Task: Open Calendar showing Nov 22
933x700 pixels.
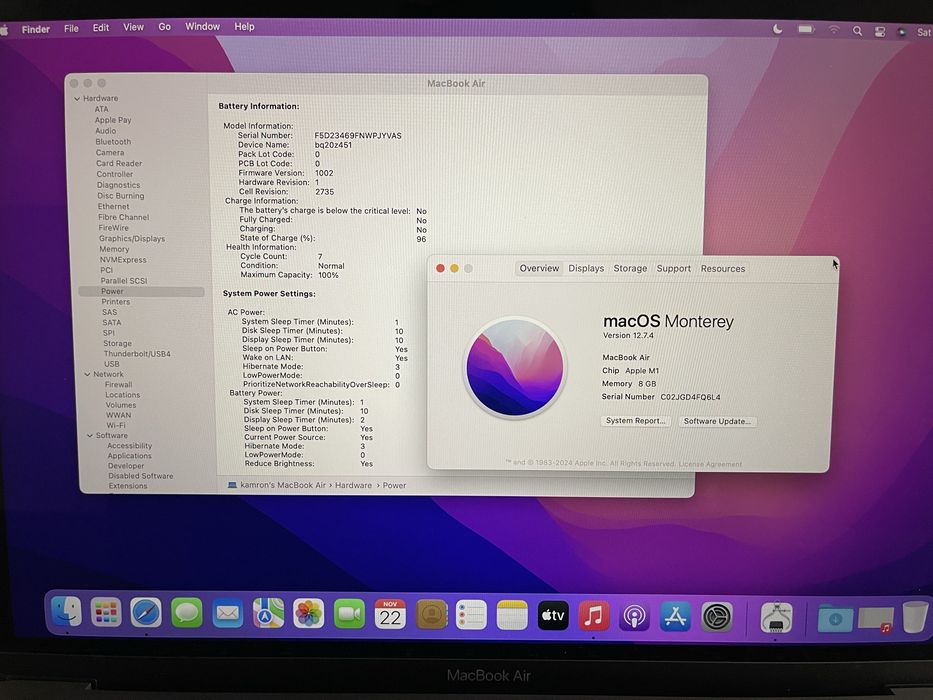Action: 390,614
